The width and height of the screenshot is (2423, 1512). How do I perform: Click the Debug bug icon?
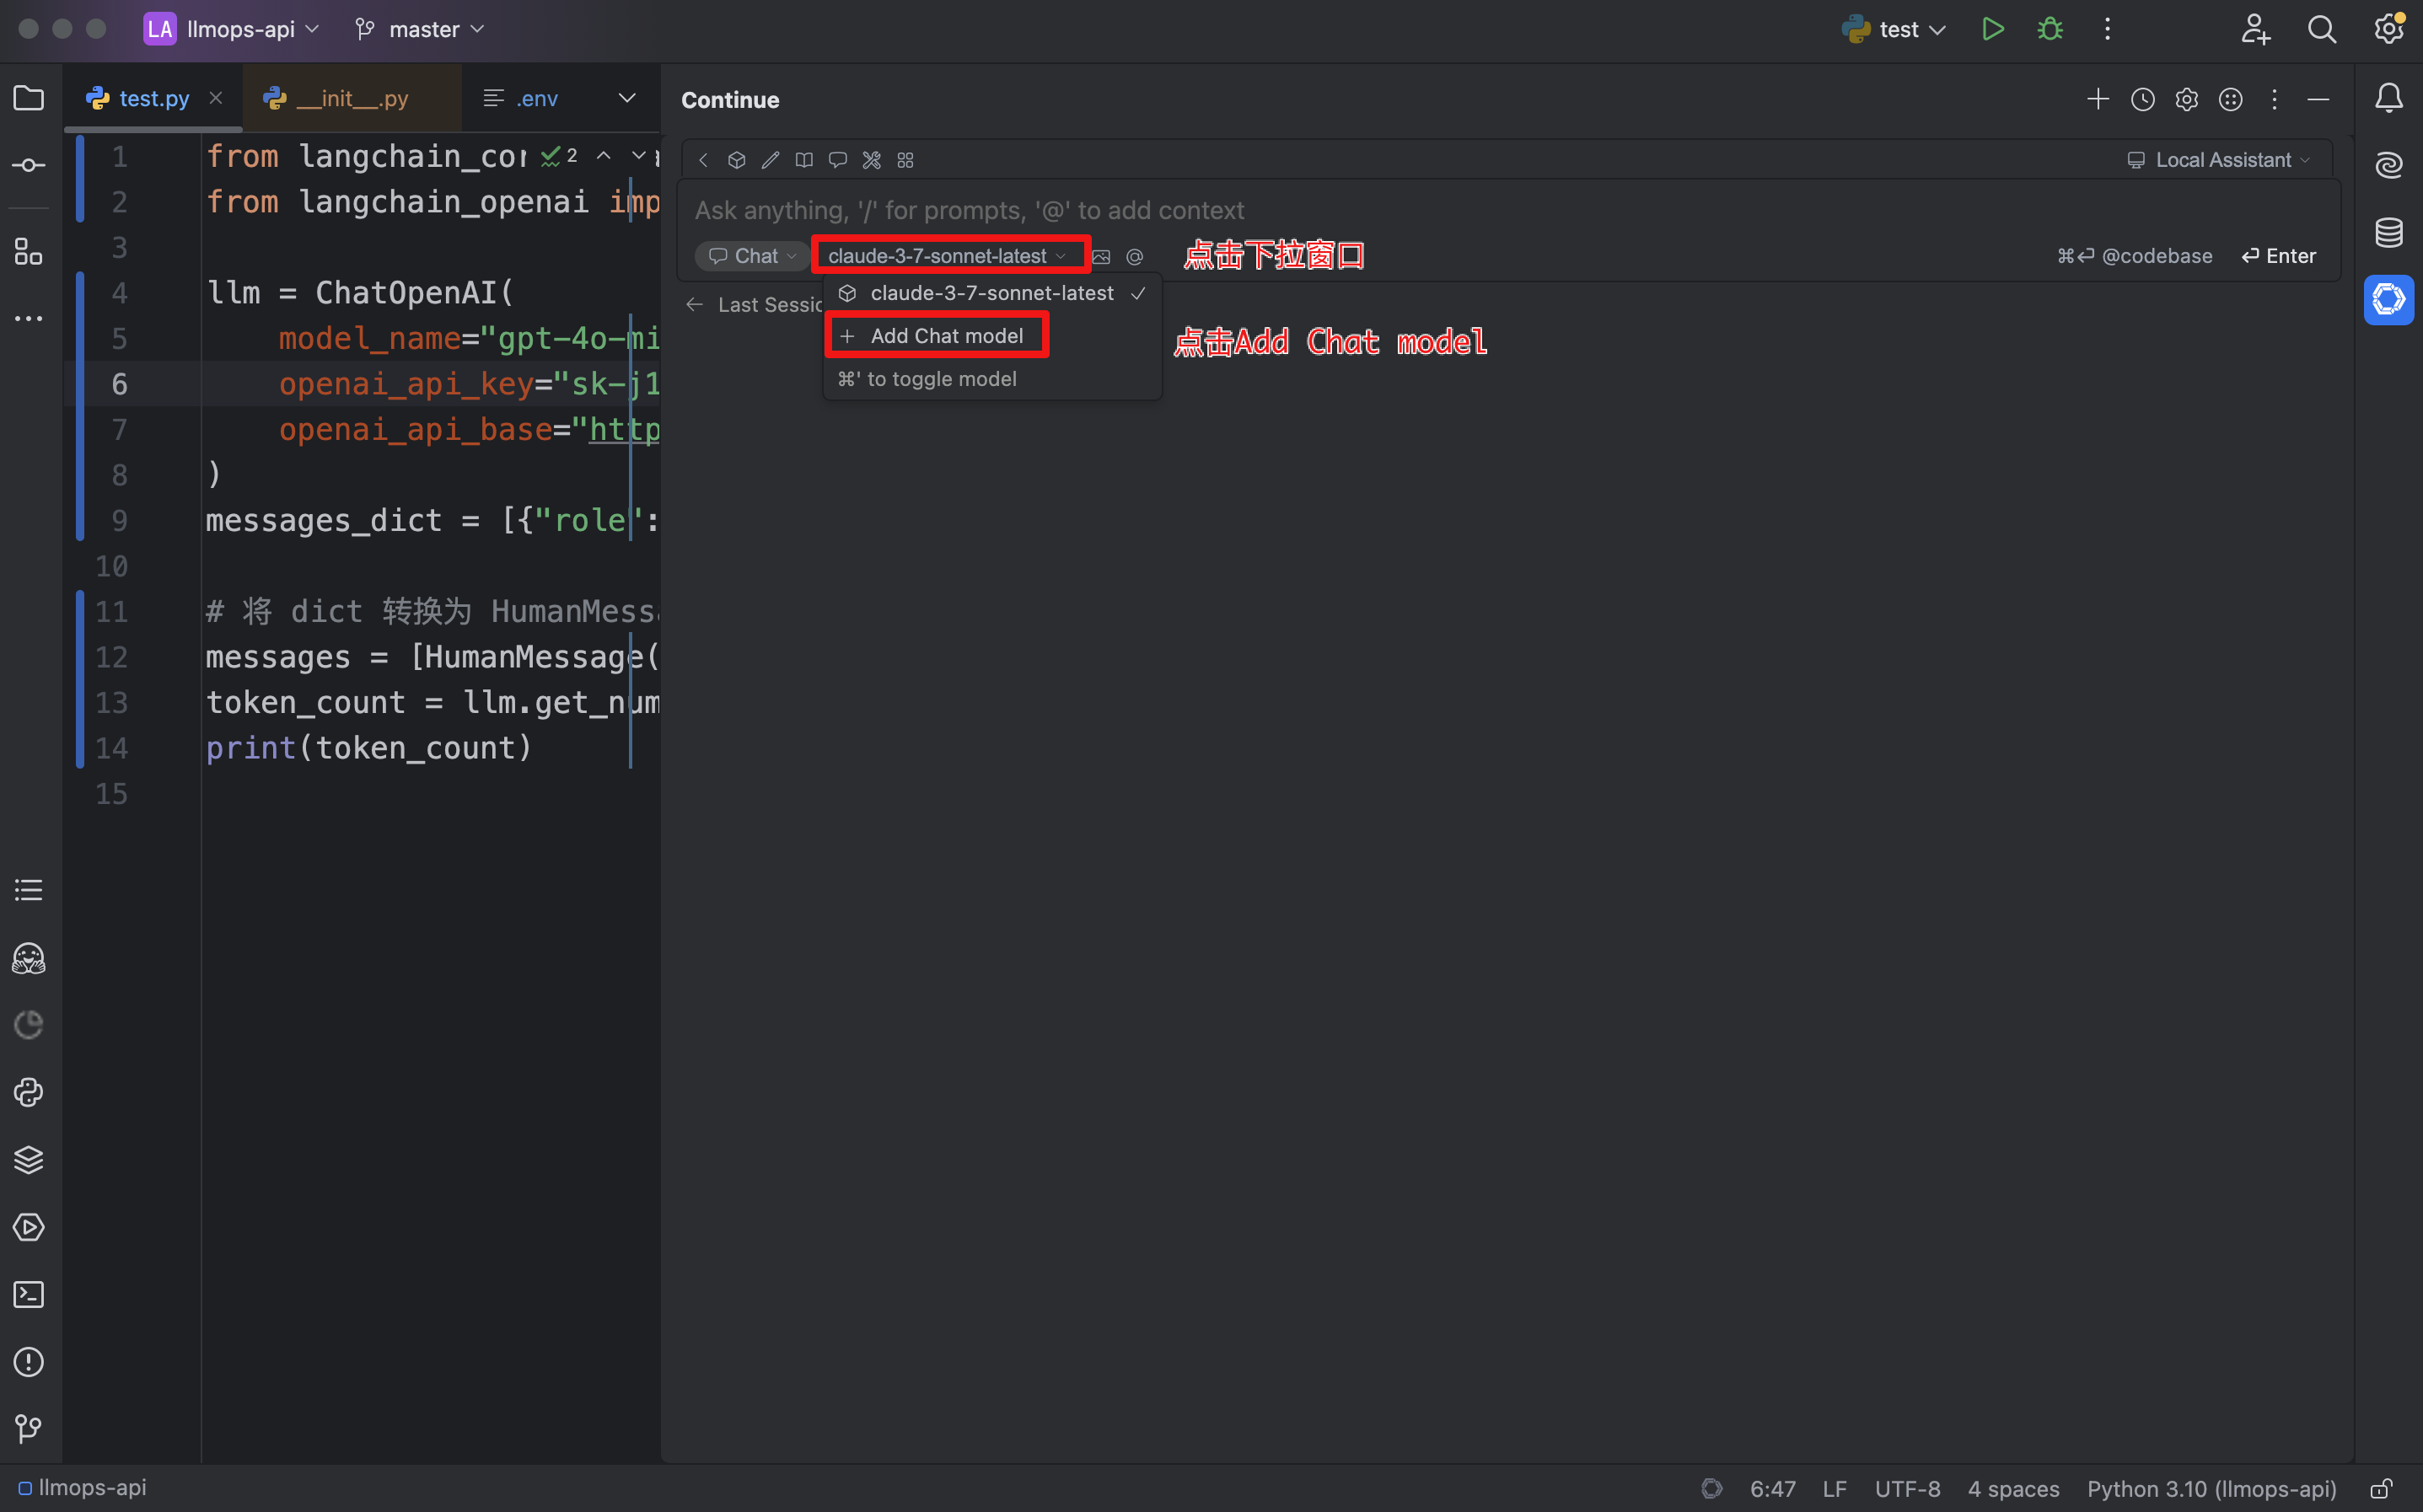click(x=2049, y=29)
